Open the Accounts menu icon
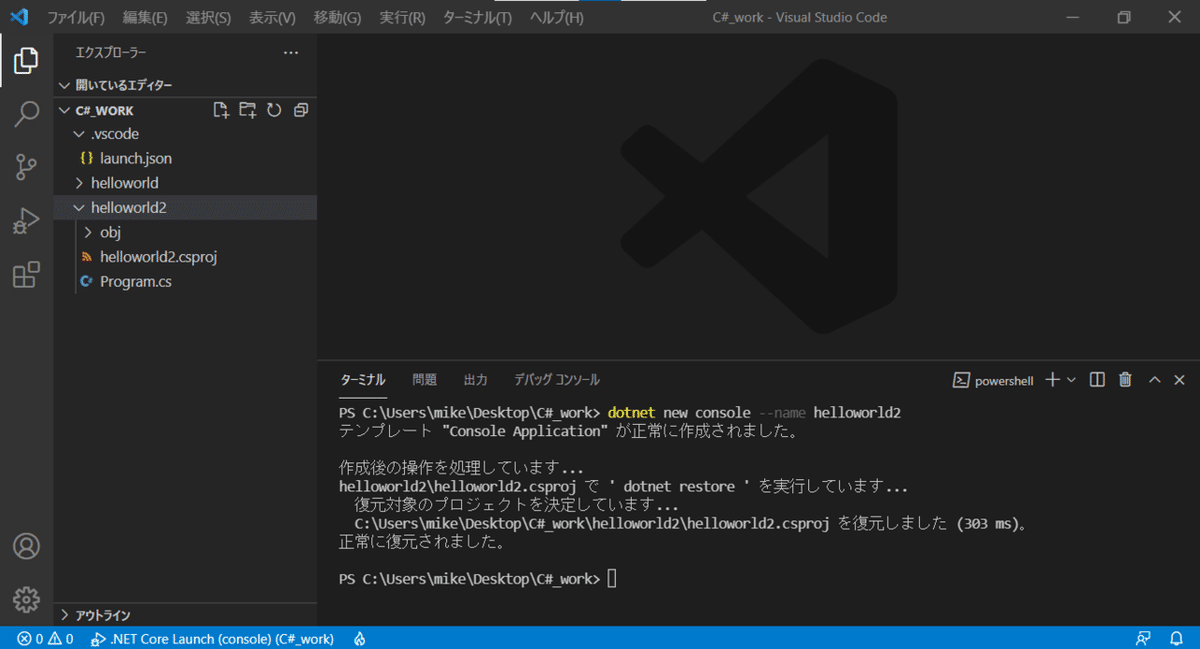The image size is (1200, 649). [x=26, y=547]
